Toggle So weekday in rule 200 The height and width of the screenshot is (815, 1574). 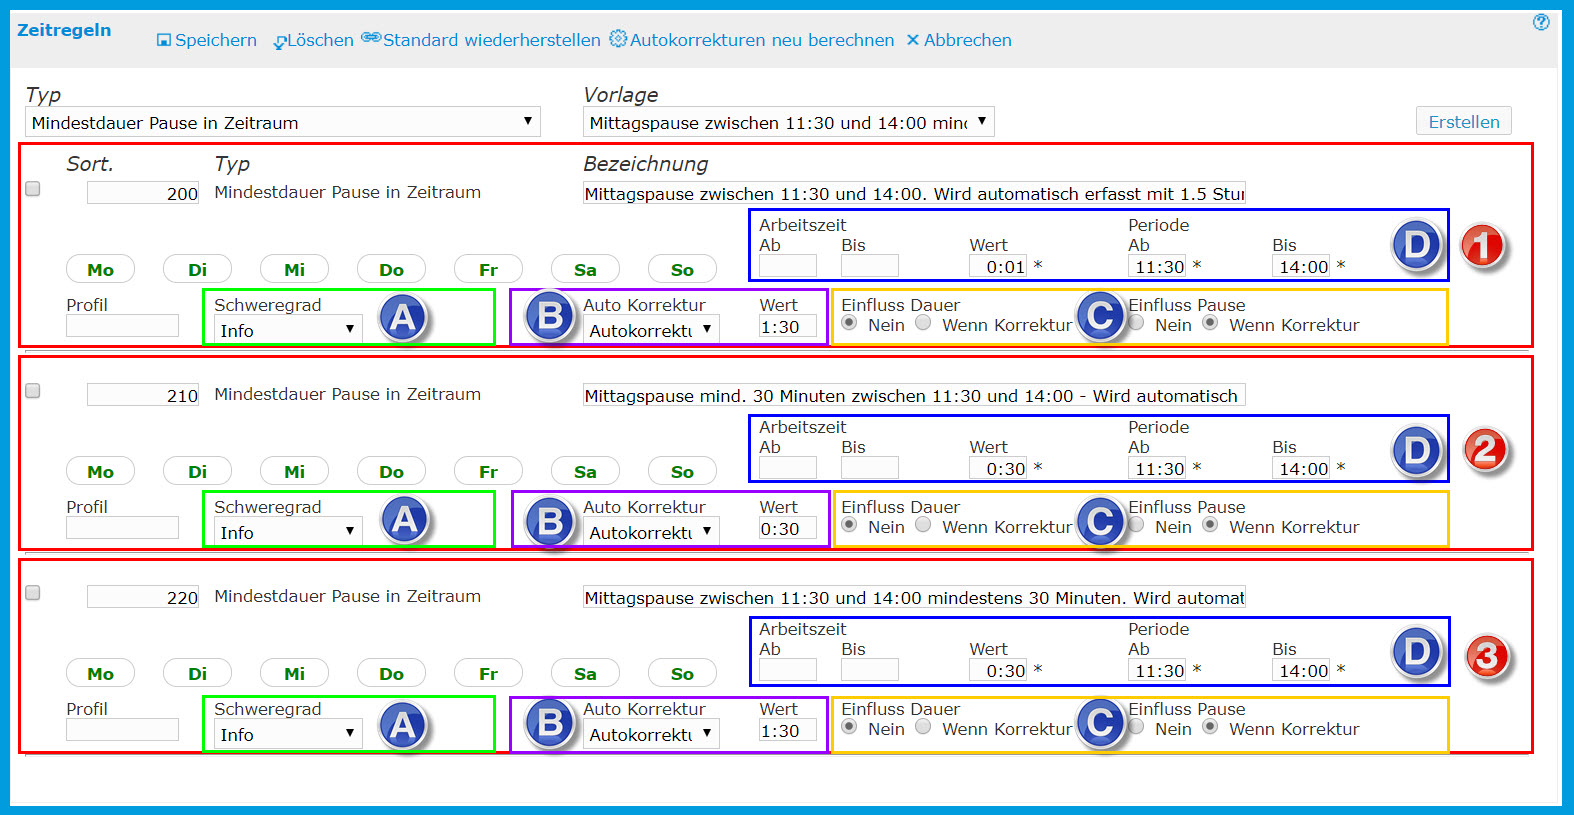pos(682,269)
